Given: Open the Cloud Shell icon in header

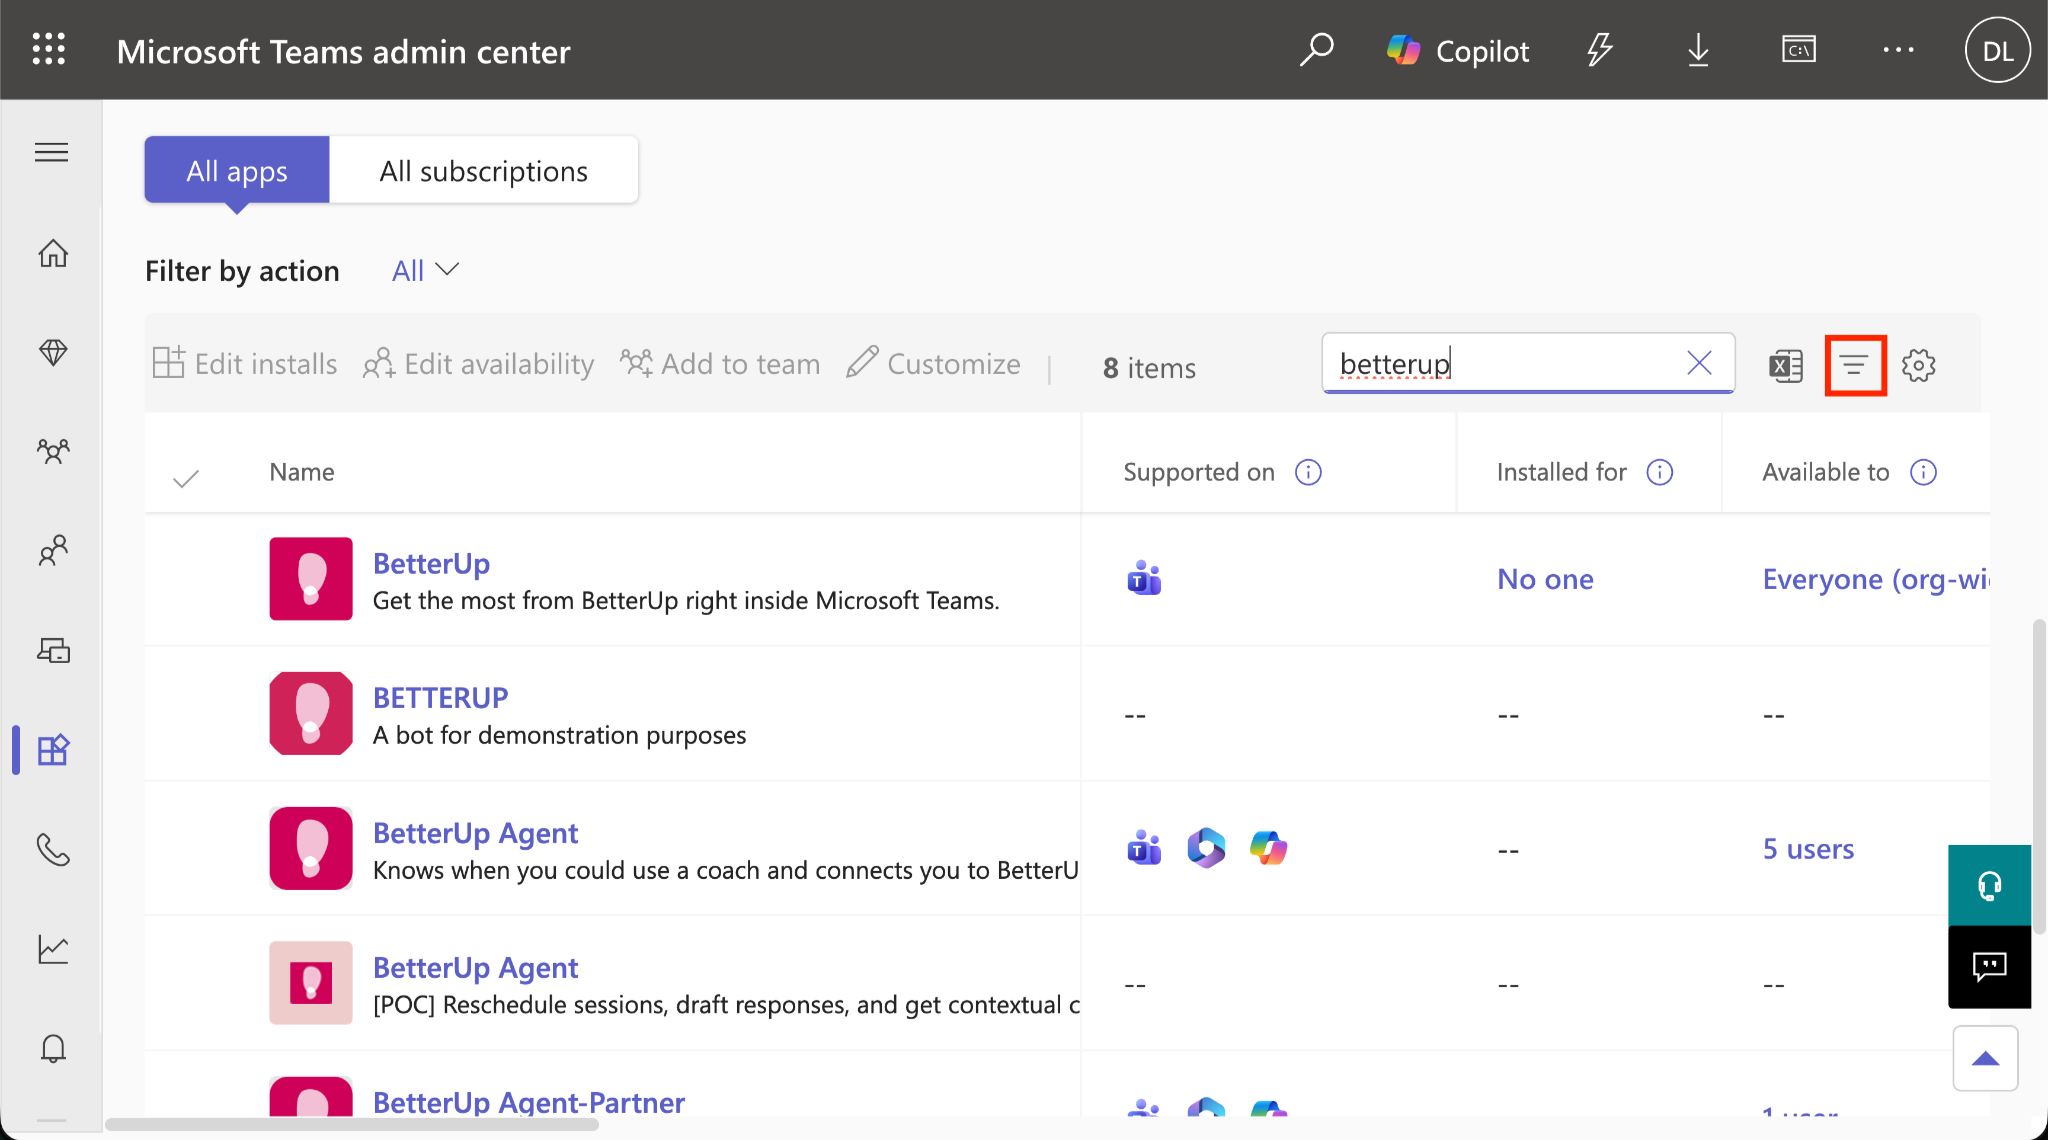Looking at the screenshot, I should [x=1799, y=49].
